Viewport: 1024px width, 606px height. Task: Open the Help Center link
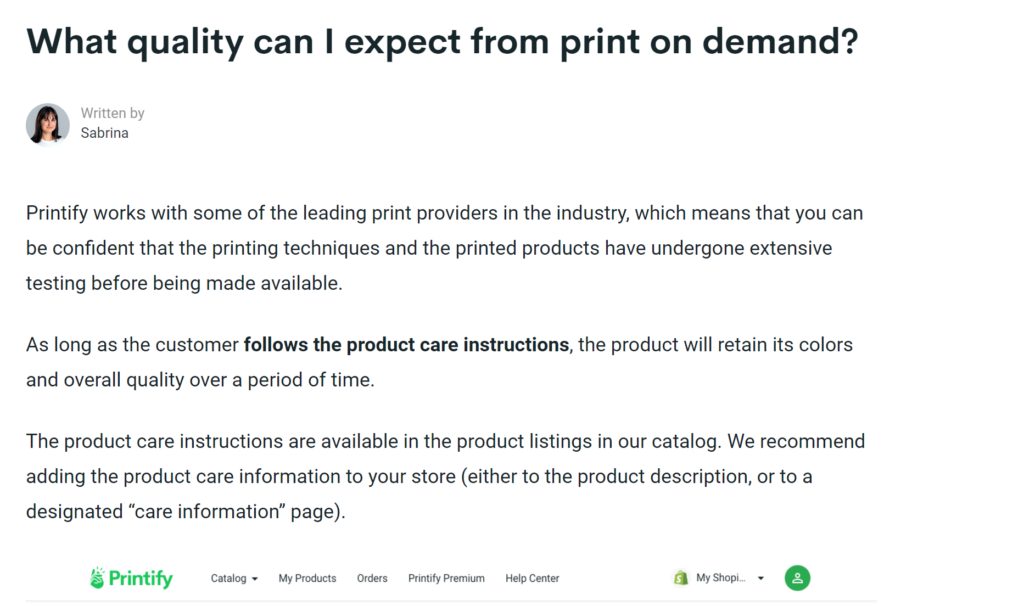coord(532,578)
